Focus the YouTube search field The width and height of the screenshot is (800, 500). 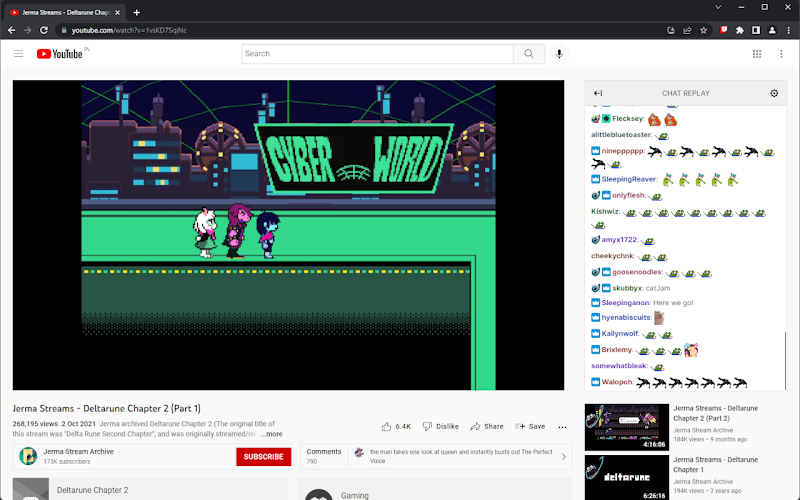pyautogui.click(x=377, y=54)
